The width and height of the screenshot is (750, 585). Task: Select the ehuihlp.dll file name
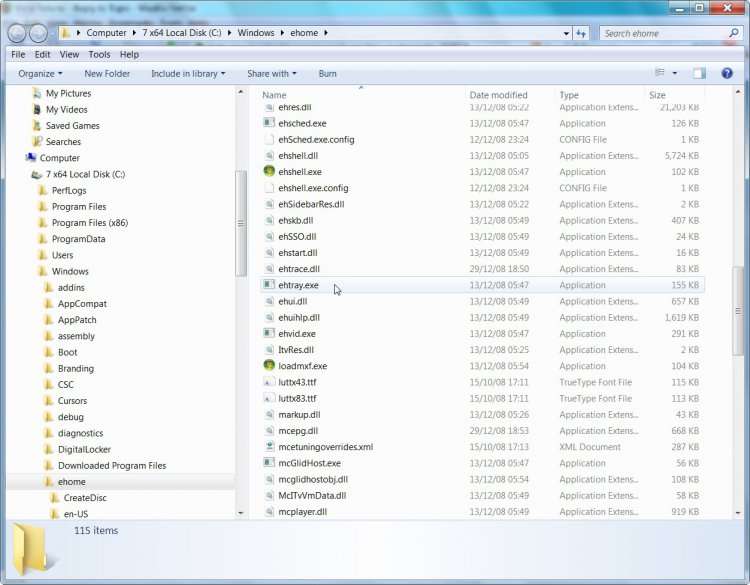click(x=299, y=318)
